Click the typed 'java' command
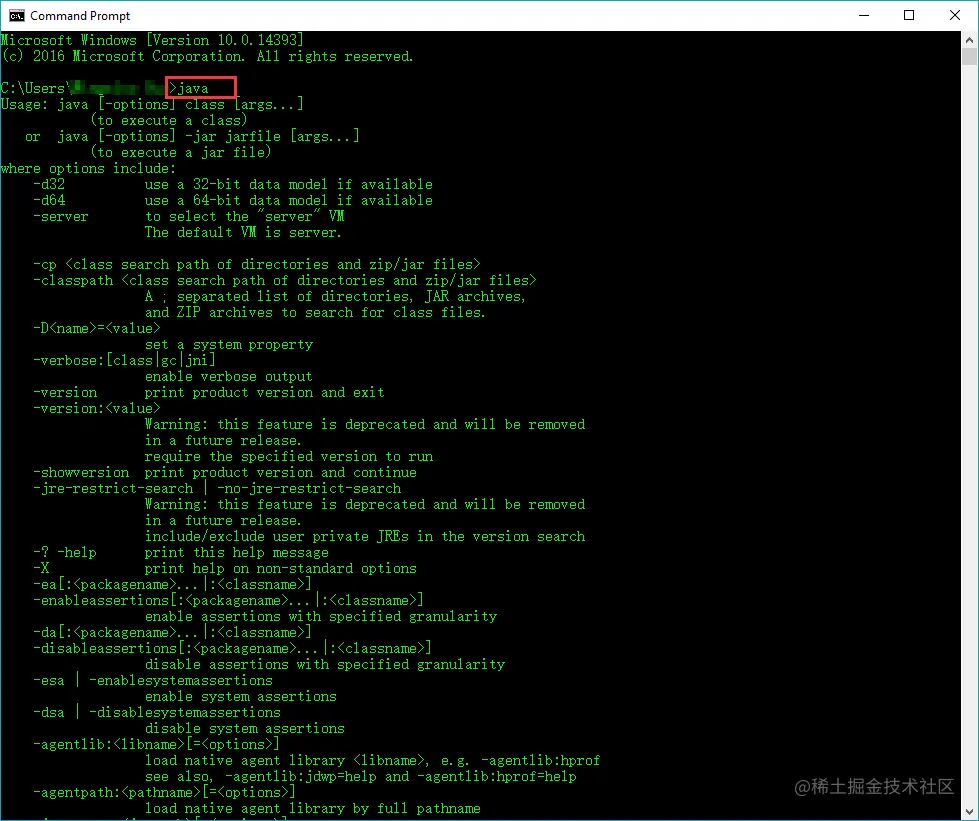This screenshot has width=979, height=821. click(194, 89)
